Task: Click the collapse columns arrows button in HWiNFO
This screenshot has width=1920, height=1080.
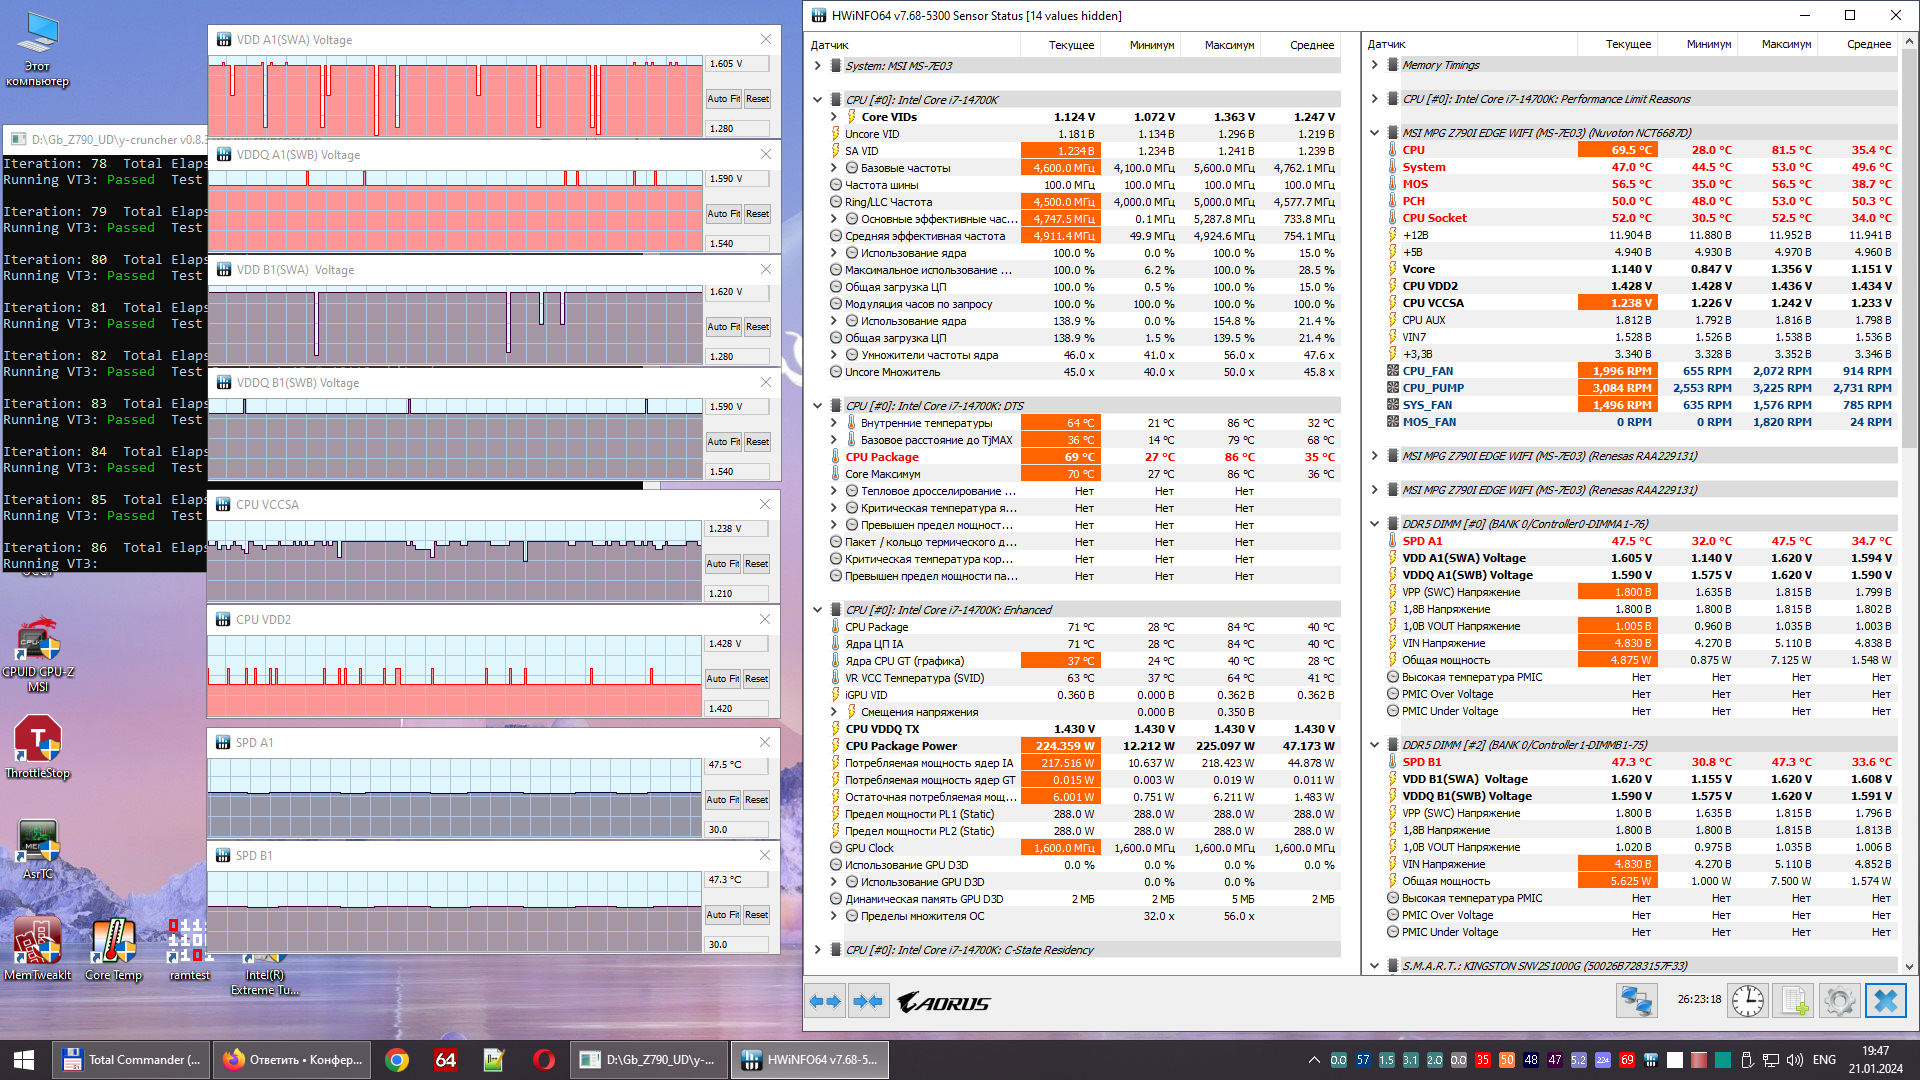Action: (x=868, y=1001)
